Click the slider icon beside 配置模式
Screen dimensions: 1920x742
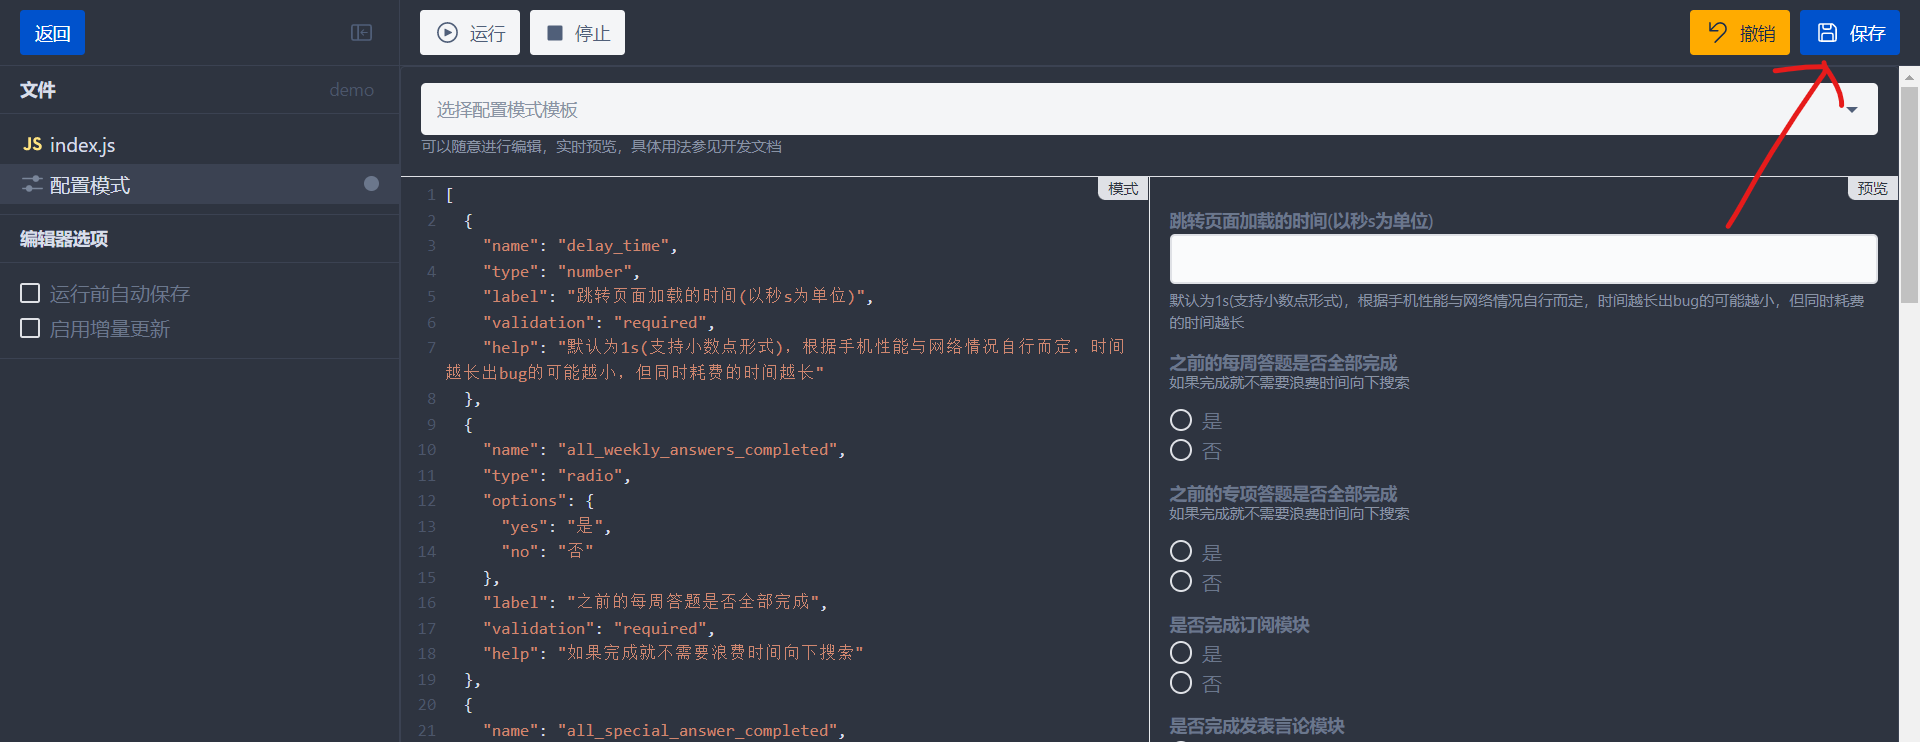click(x=32, y=184)
